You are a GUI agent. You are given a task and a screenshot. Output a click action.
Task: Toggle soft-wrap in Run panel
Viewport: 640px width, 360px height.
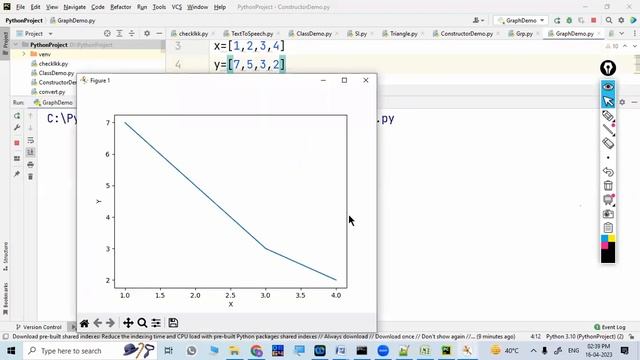click(30, 140)
